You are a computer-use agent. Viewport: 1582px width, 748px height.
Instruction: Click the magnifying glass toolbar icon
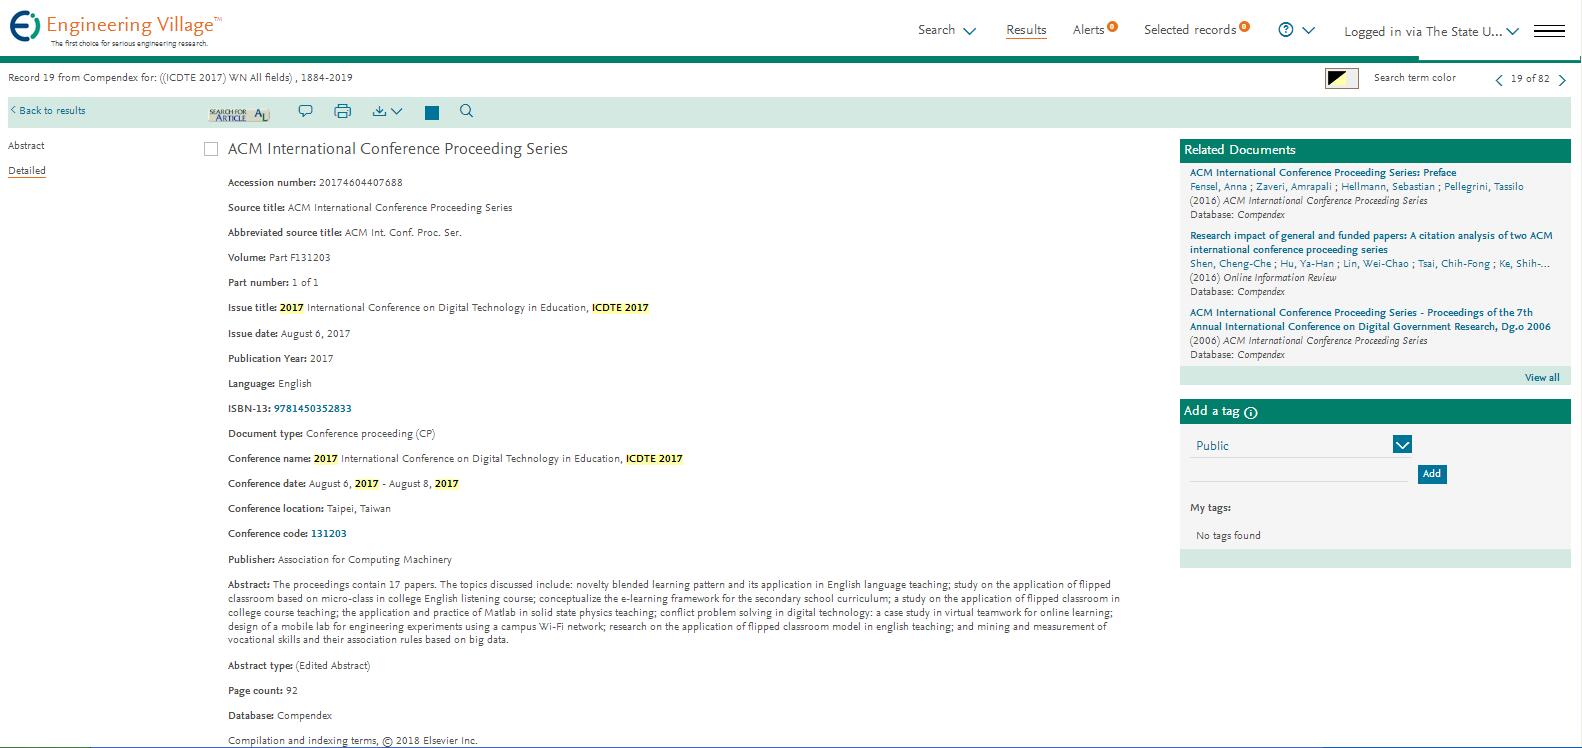tap(466, 111)
